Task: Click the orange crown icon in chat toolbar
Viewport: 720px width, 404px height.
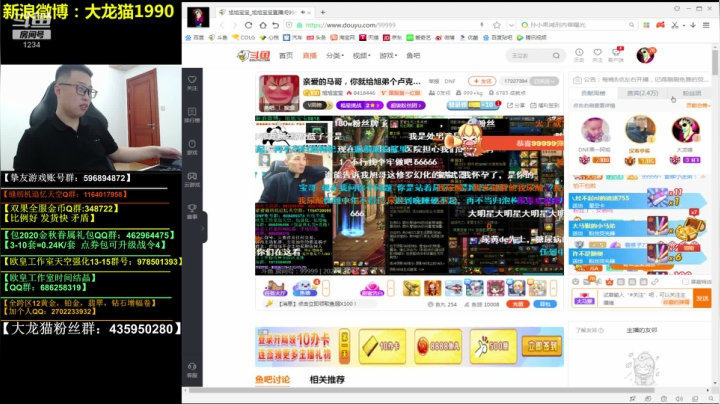Action: (x=609, y=281)
